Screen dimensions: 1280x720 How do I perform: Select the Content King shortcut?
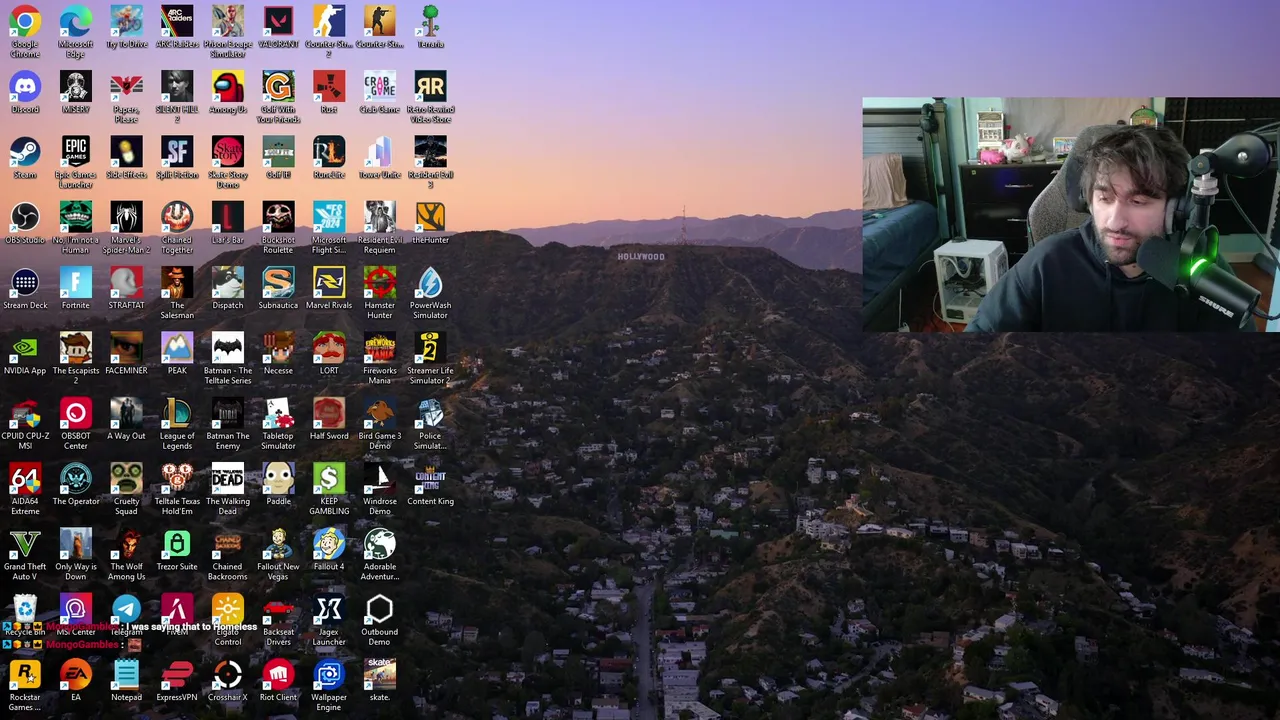(x=430, y=478)
